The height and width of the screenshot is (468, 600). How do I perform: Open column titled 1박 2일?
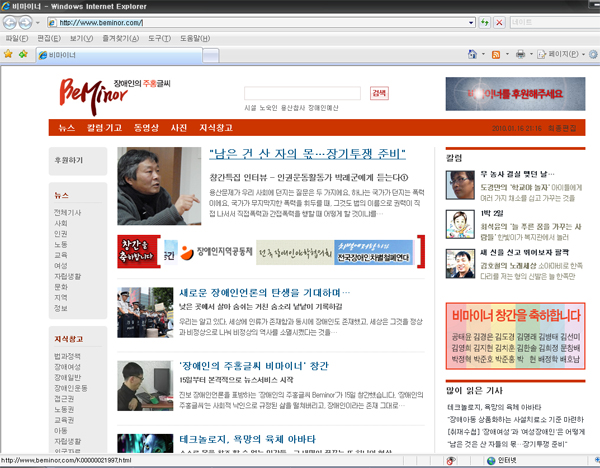(x=492, y=213)
